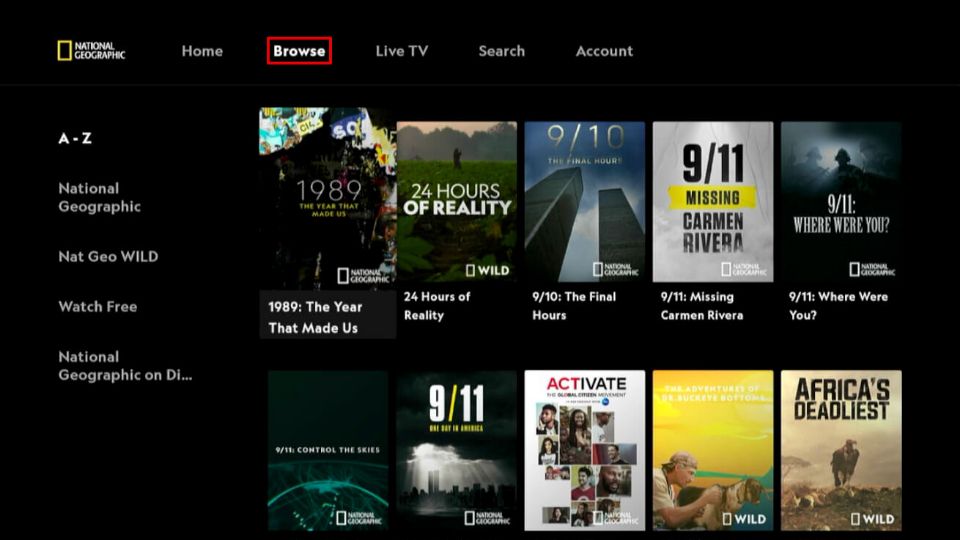
Task: Open the Watch Free category
Action: pos(98,307)
